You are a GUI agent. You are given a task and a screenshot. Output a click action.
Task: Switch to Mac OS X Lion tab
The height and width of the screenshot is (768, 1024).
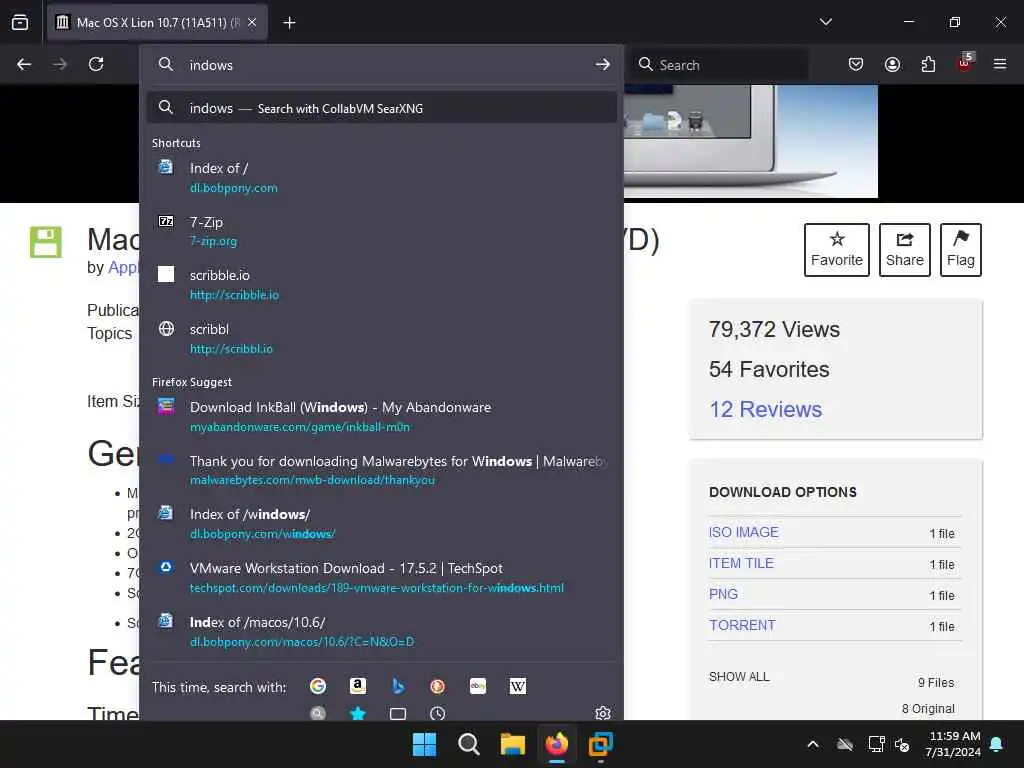[x=157, y=22]
